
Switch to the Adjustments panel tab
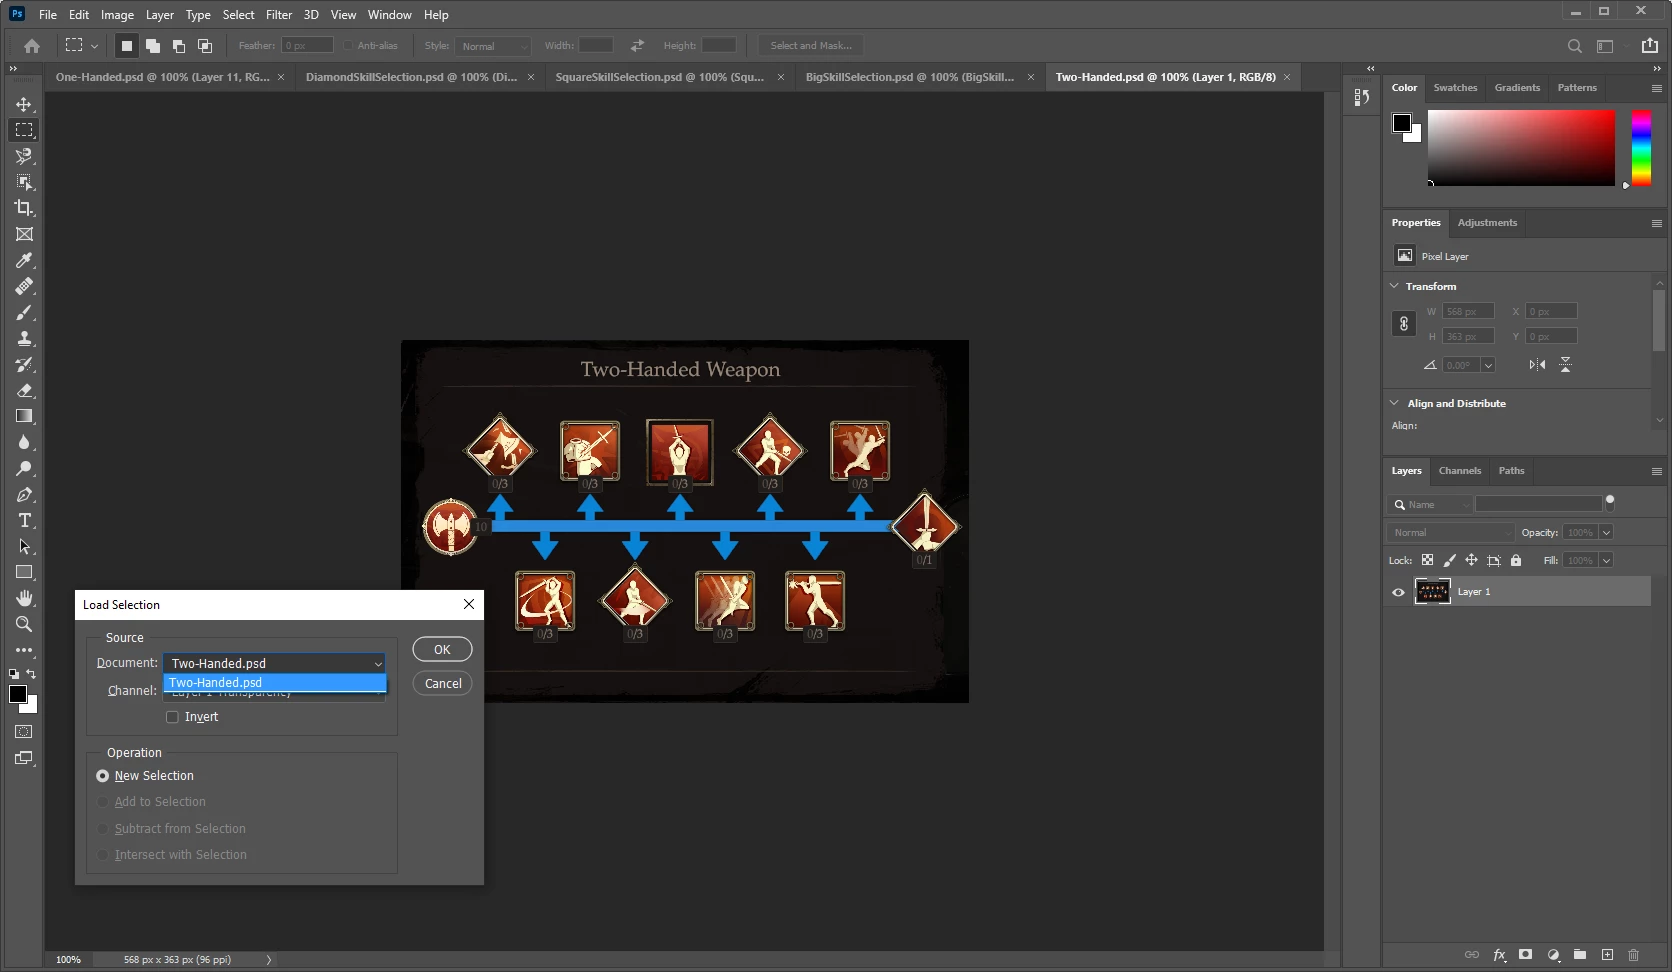(x=1487, y=223)
